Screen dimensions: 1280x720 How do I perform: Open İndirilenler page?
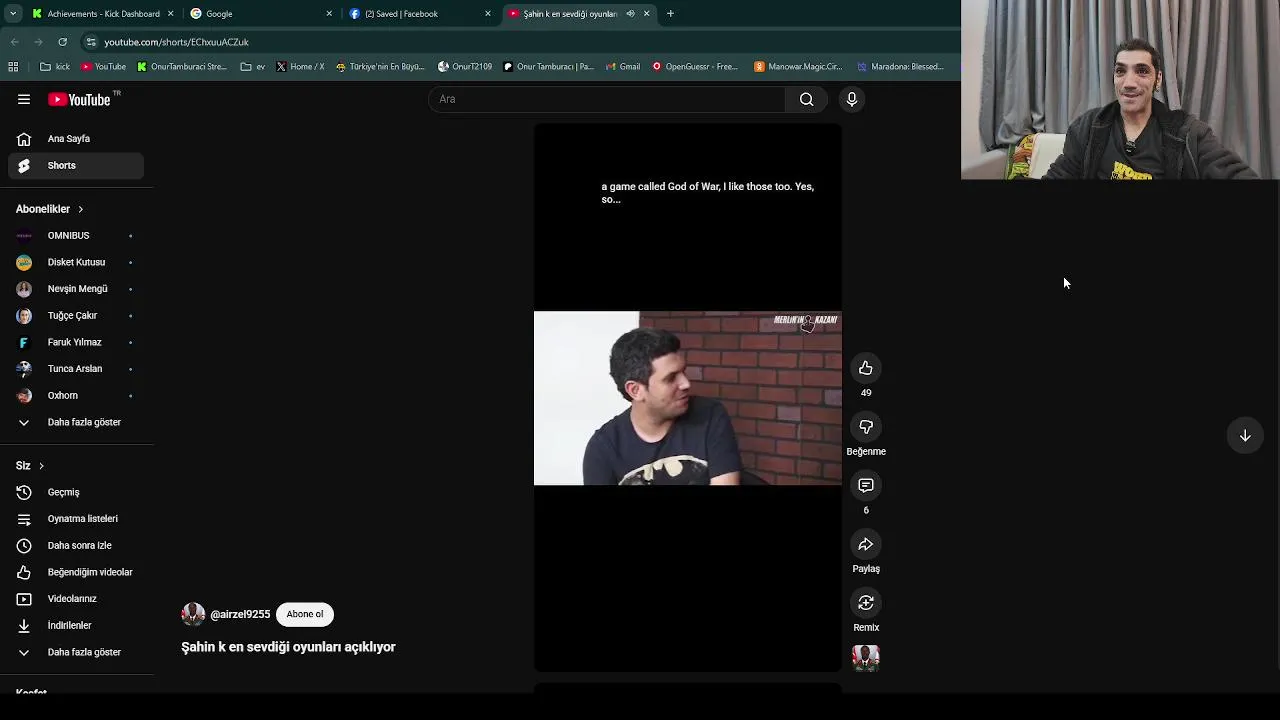tap(76, 625)
